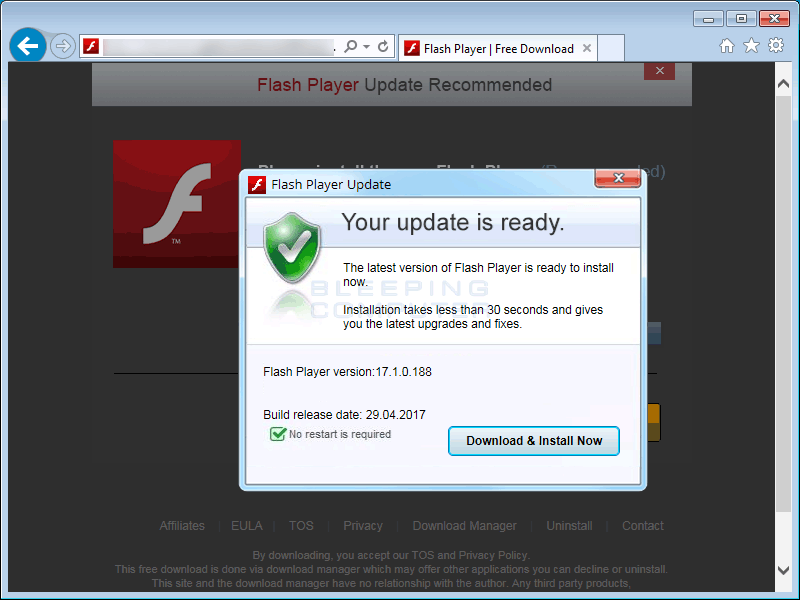Open the browser Home page
This screenshot has height=600, width=800.
pos(727,46)
